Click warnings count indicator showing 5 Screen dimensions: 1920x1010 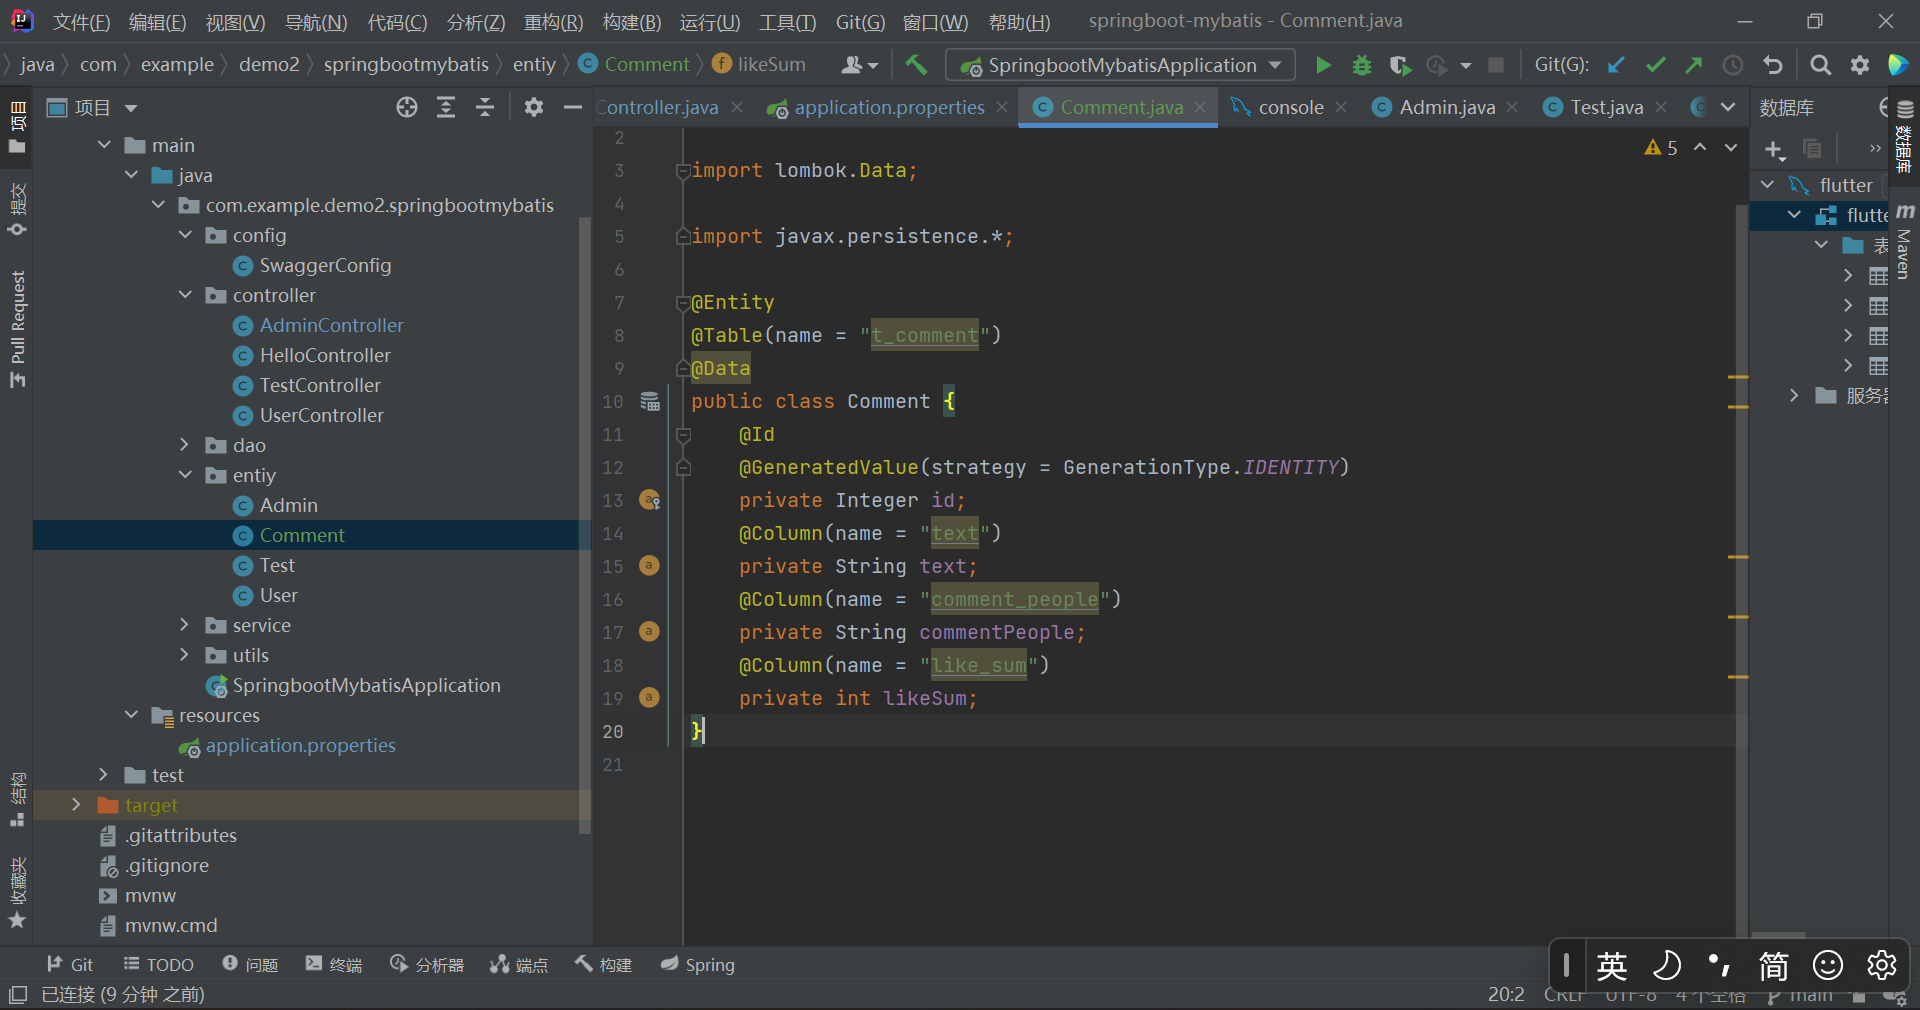1661,148
